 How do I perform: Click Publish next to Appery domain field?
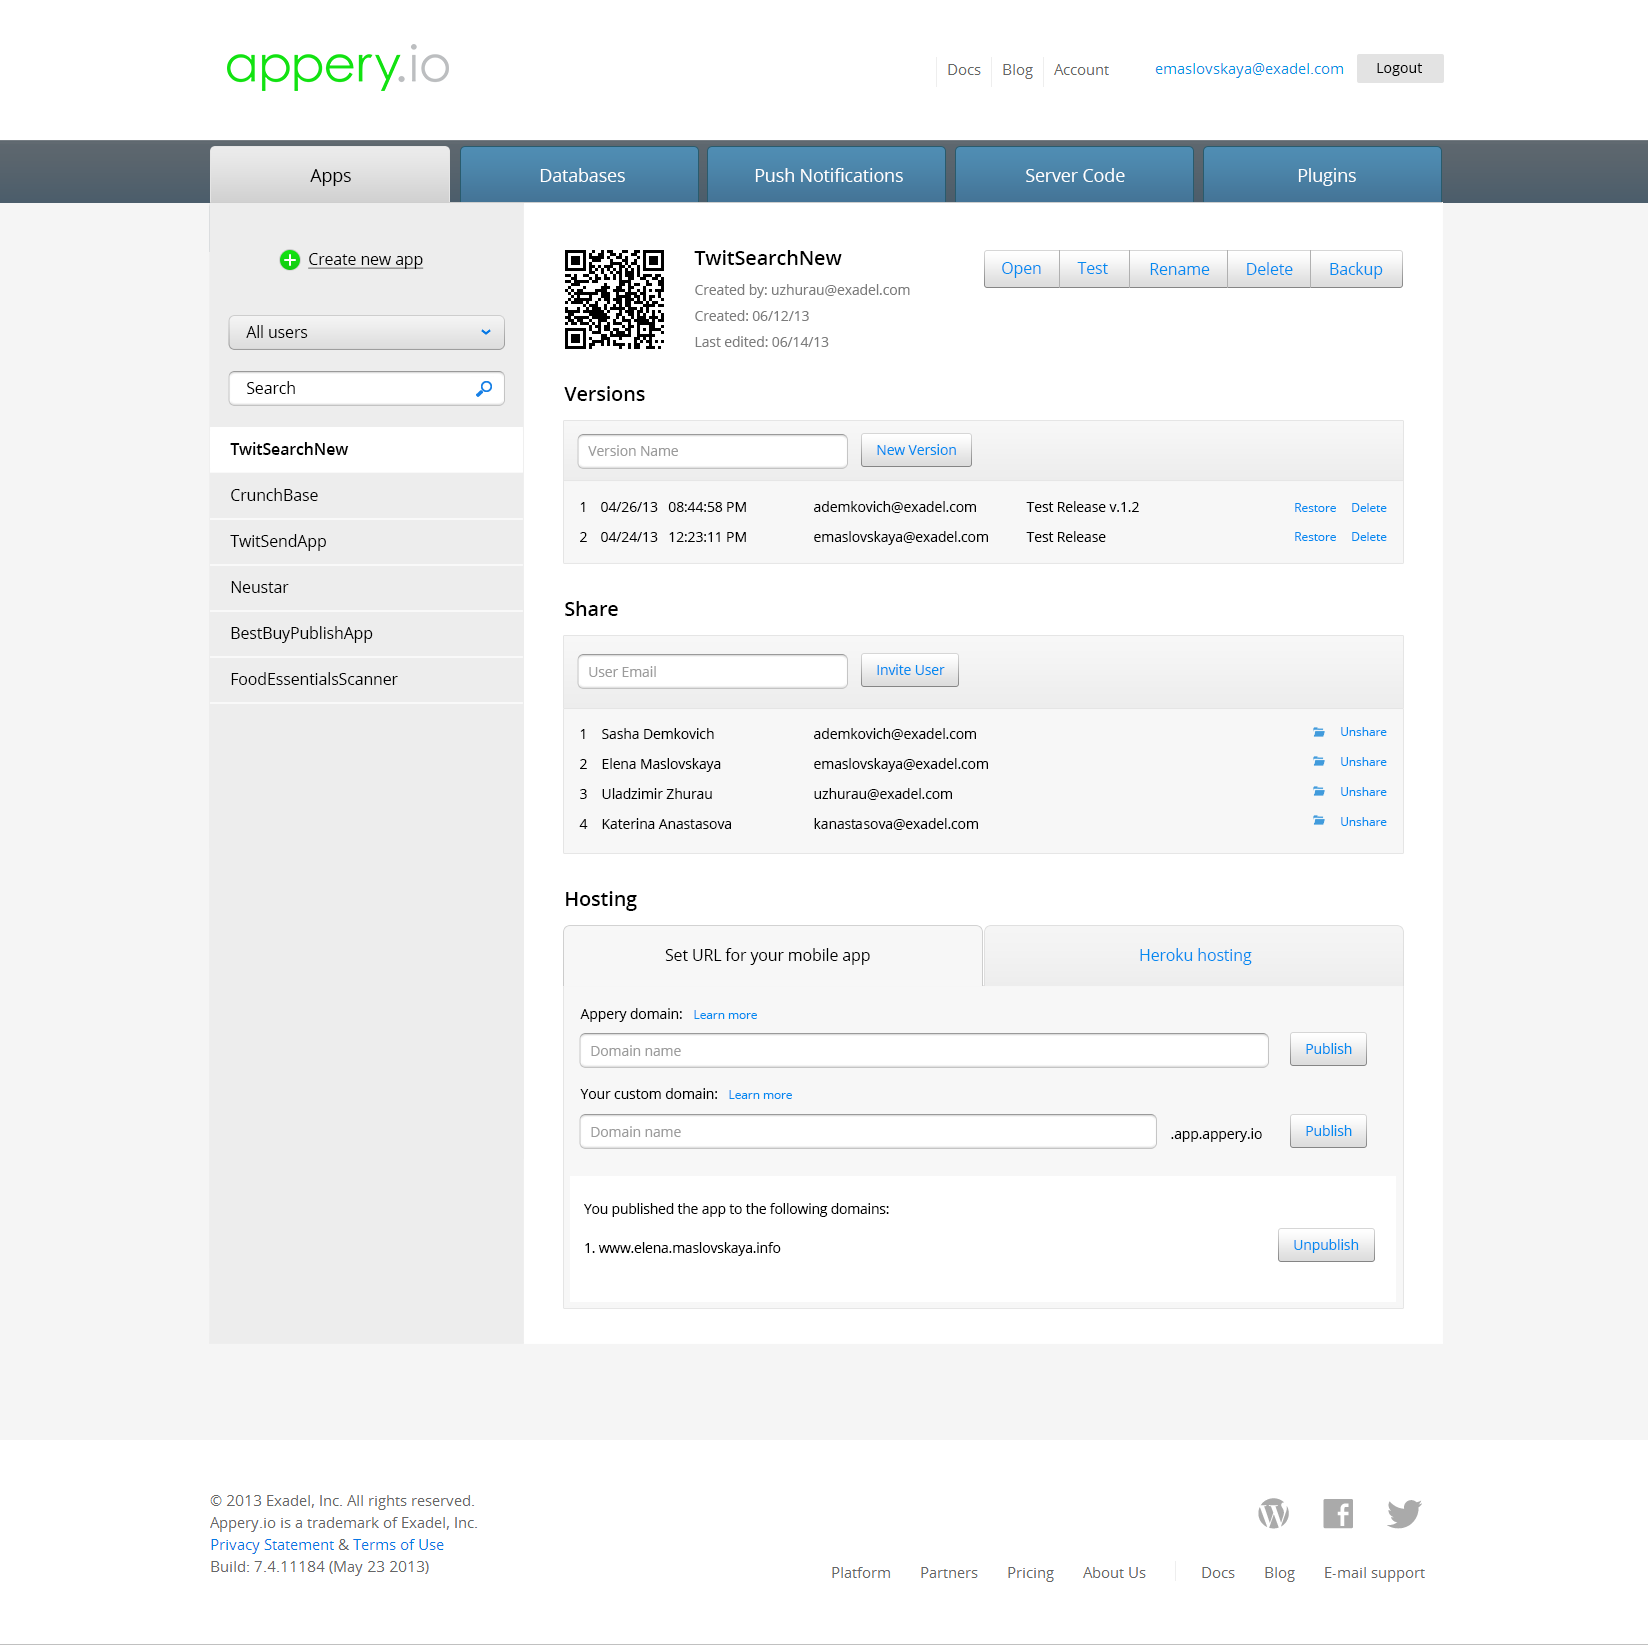1328,1050
